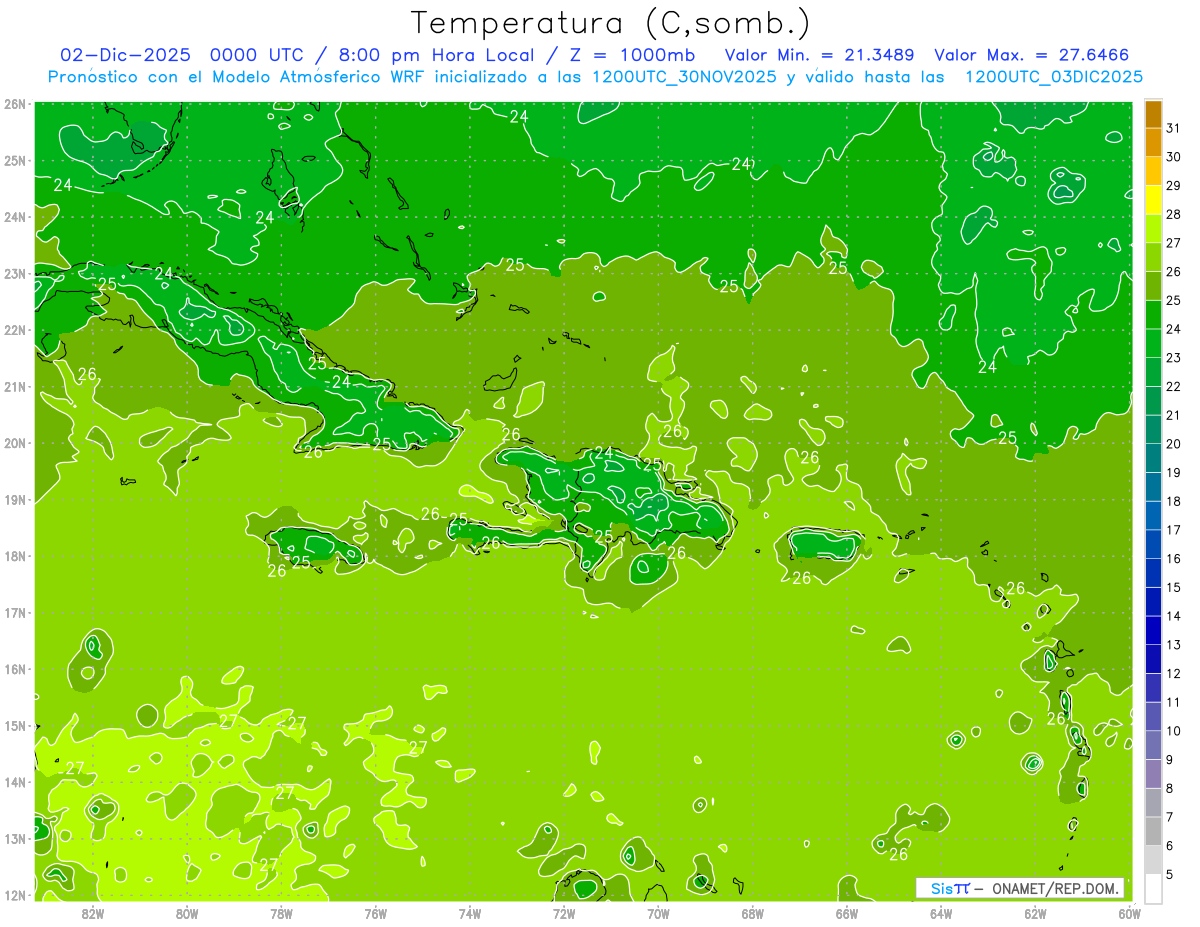This screenshot has height=927, width=1200.
Task: Click the dark orange swatch atop the legend
Action: (1153, 114)
